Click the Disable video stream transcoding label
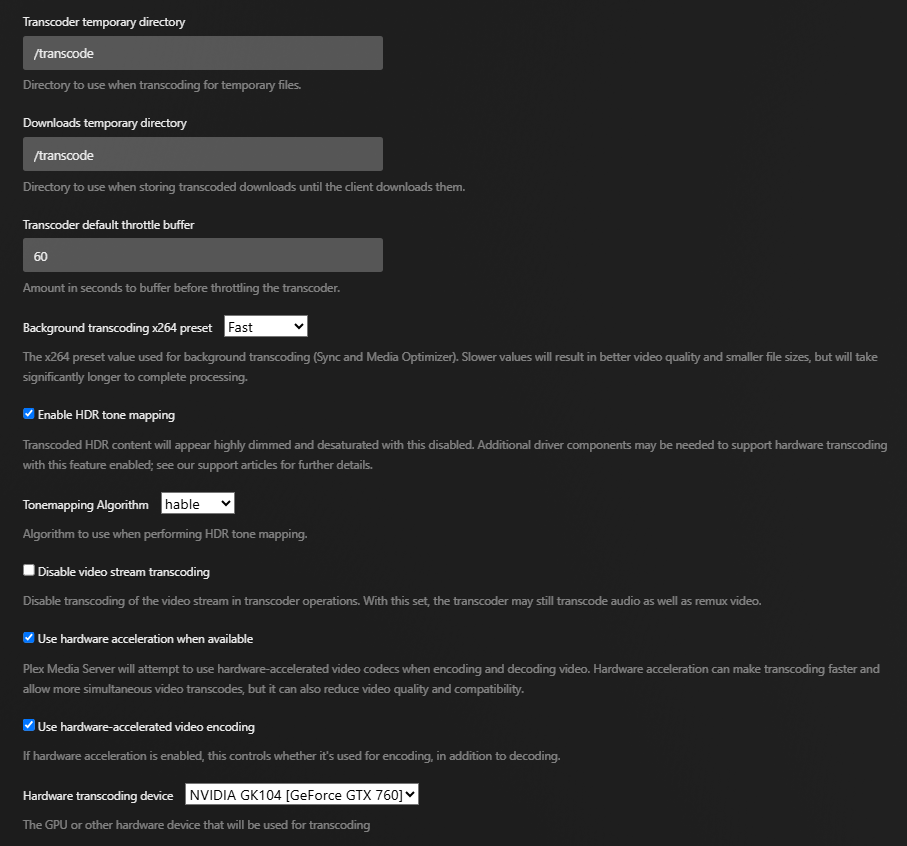Image resolution: width=907 pixels, height=846 pixels. point(124,572)
